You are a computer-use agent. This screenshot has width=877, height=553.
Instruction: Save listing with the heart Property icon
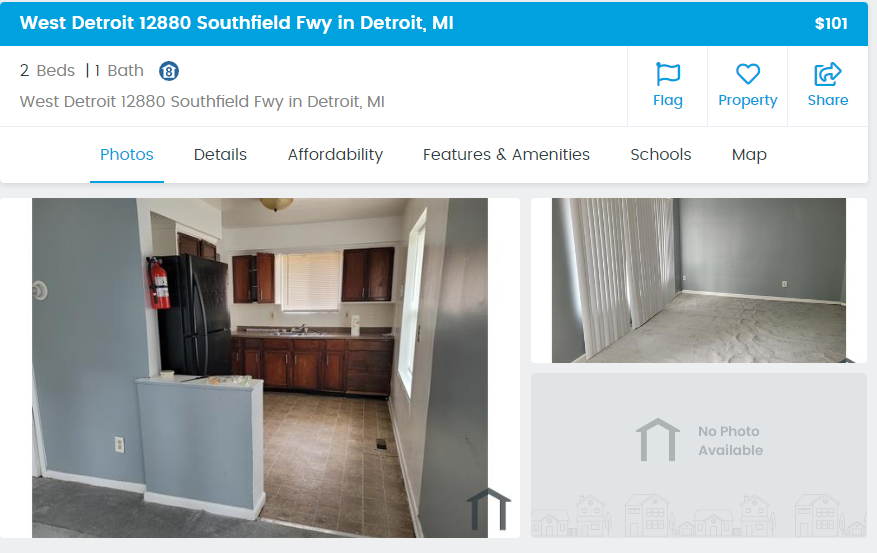click(748, 74)
